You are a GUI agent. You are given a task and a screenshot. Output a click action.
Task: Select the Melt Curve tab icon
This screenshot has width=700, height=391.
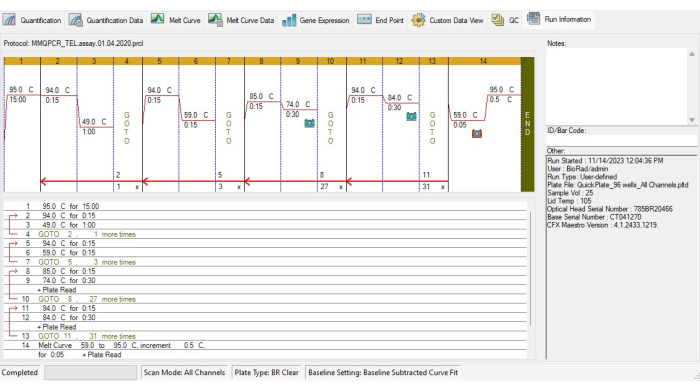click(158, 19)
